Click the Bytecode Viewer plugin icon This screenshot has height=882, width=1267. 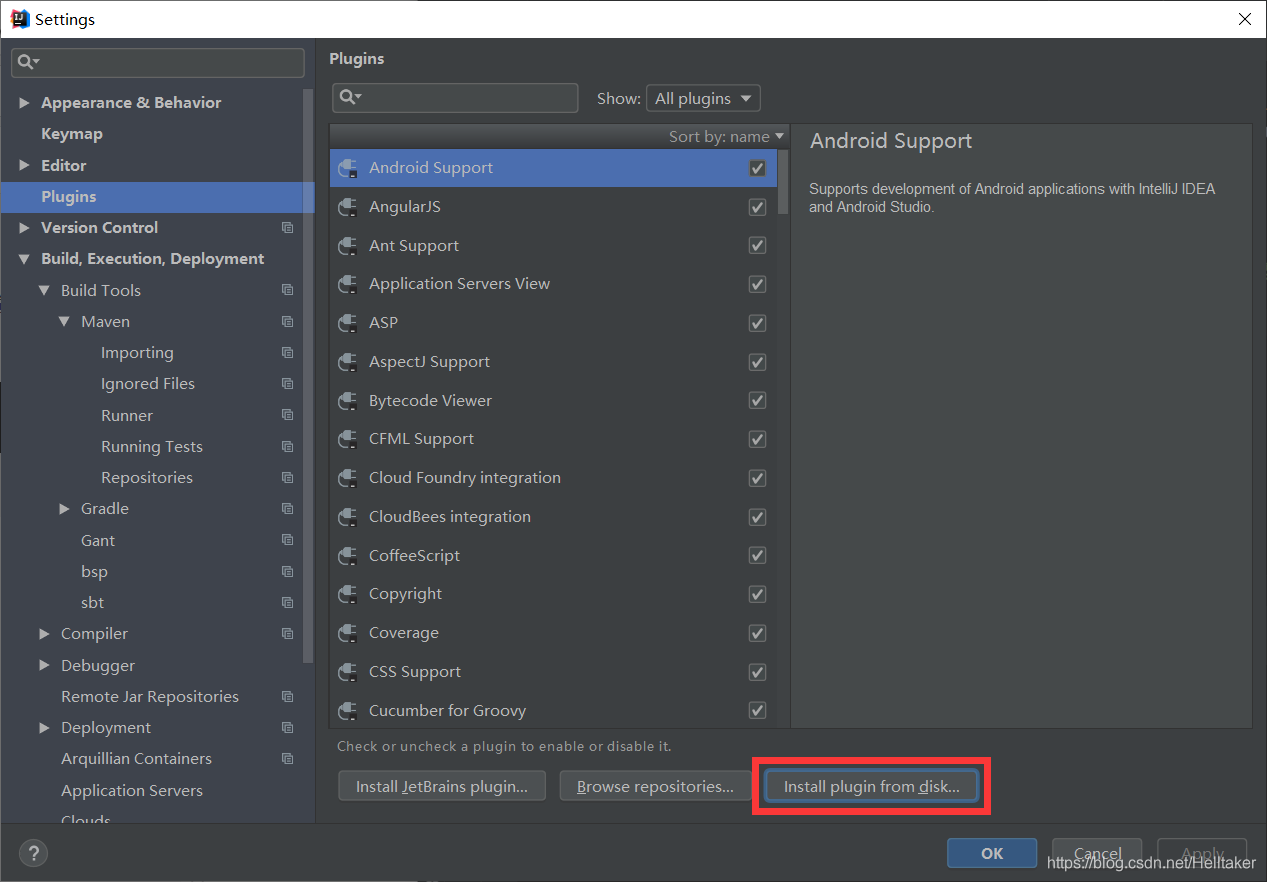348,401
